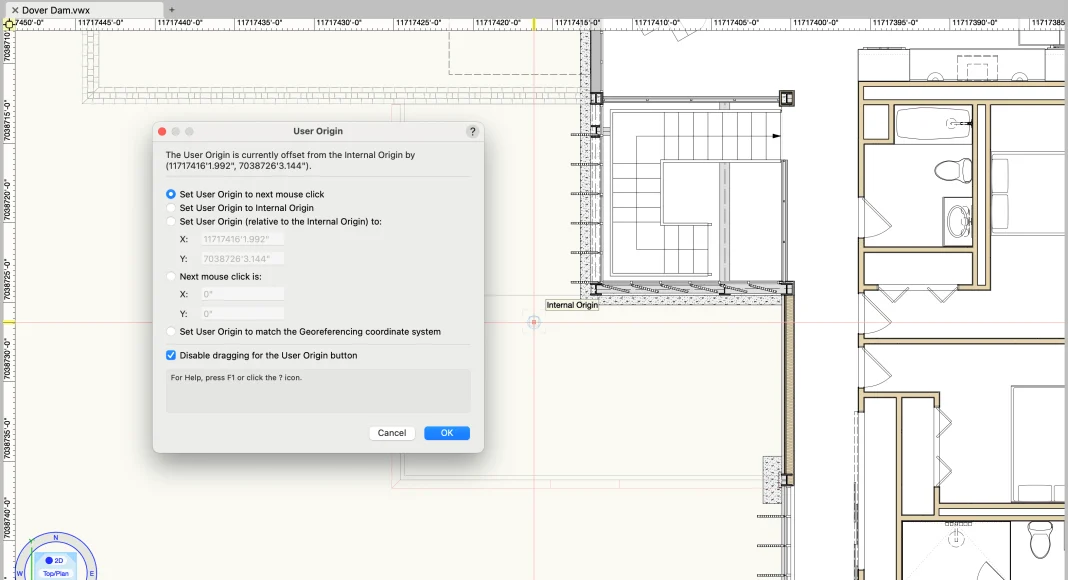The image size is (1068, 580).
Task: Select Set User Origin to Internal Origin
Action: click(x=171, y=208)
